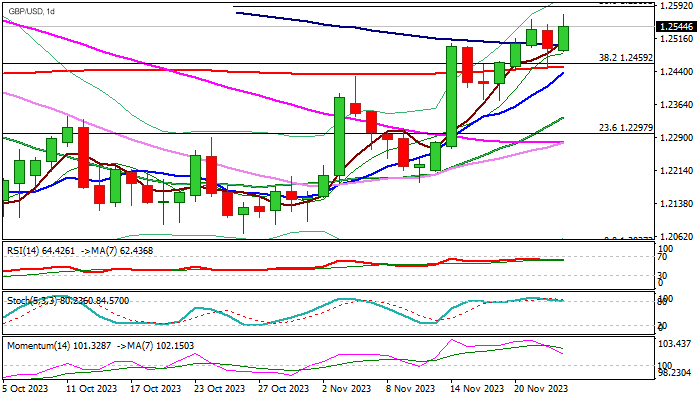Viewport: 698px width, 397px height.
Task: Click the 2 Nov 2023 date label
Action: coord(347,389)
